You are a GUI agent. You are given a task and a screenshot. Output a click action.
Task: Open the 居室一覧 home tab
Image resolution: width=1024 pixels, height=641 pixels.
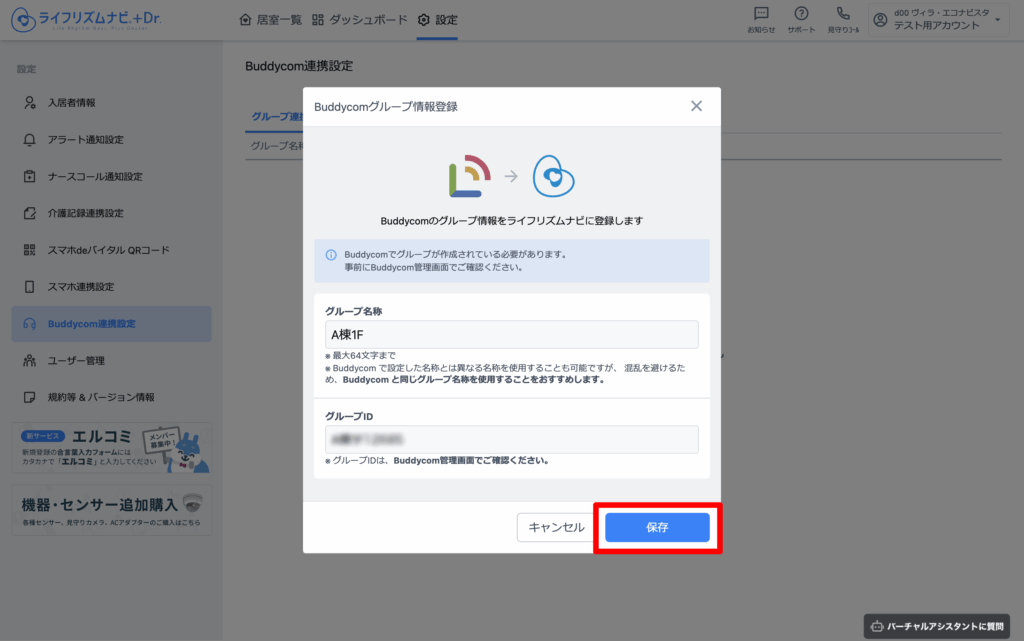270,20
